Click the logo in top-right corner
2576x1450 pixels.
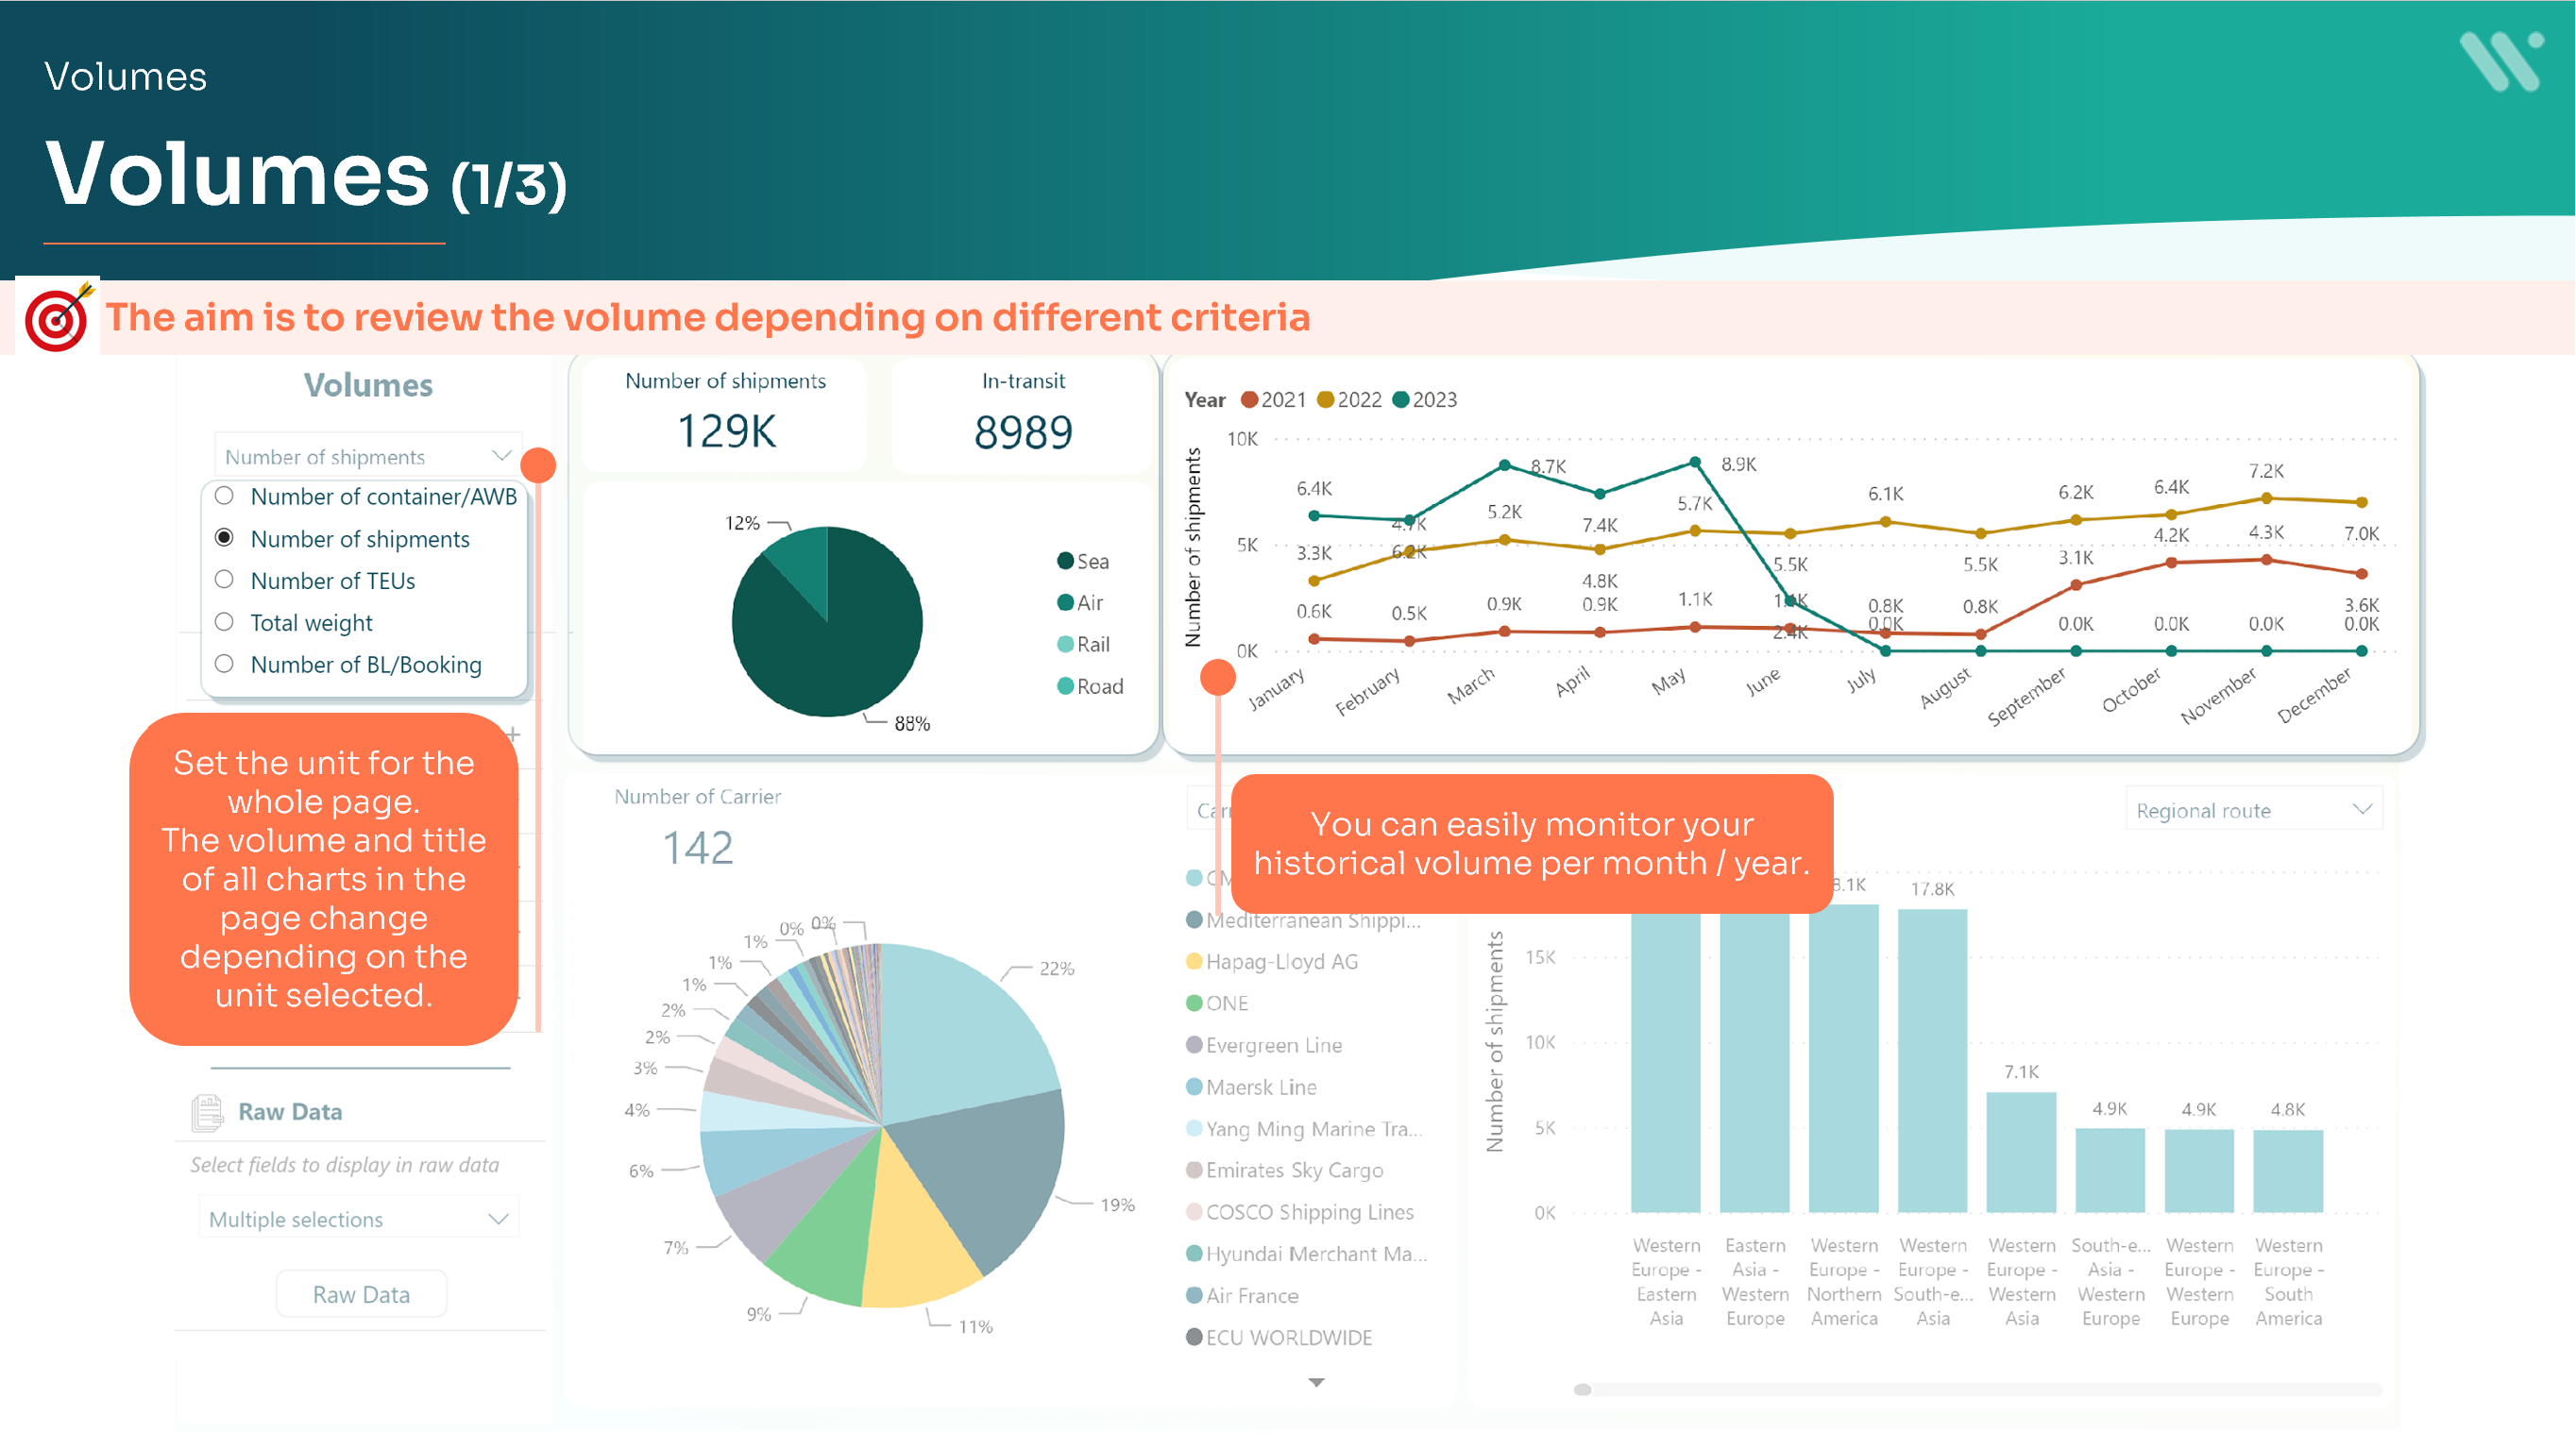coord(2499,62)
